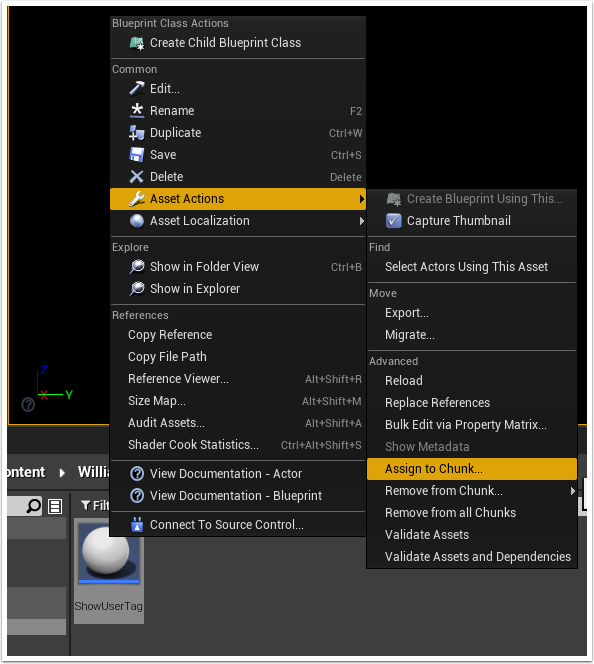Click the Show in Explorer magnifier icon
Viewport: 594px width, 664px height.
(136, 288)
